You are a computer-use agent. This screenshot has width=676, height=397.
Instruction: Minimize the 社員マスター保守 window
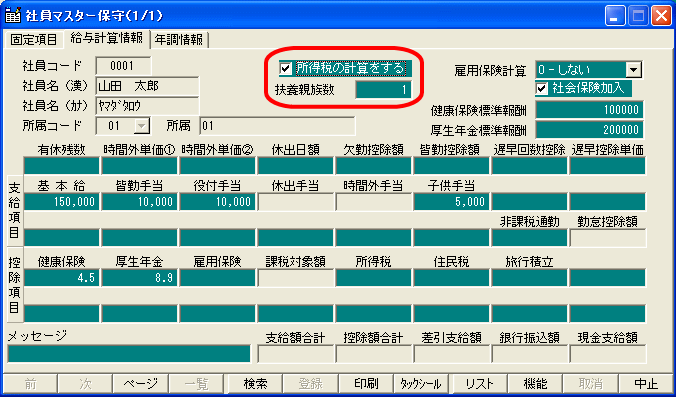[615, 16]
